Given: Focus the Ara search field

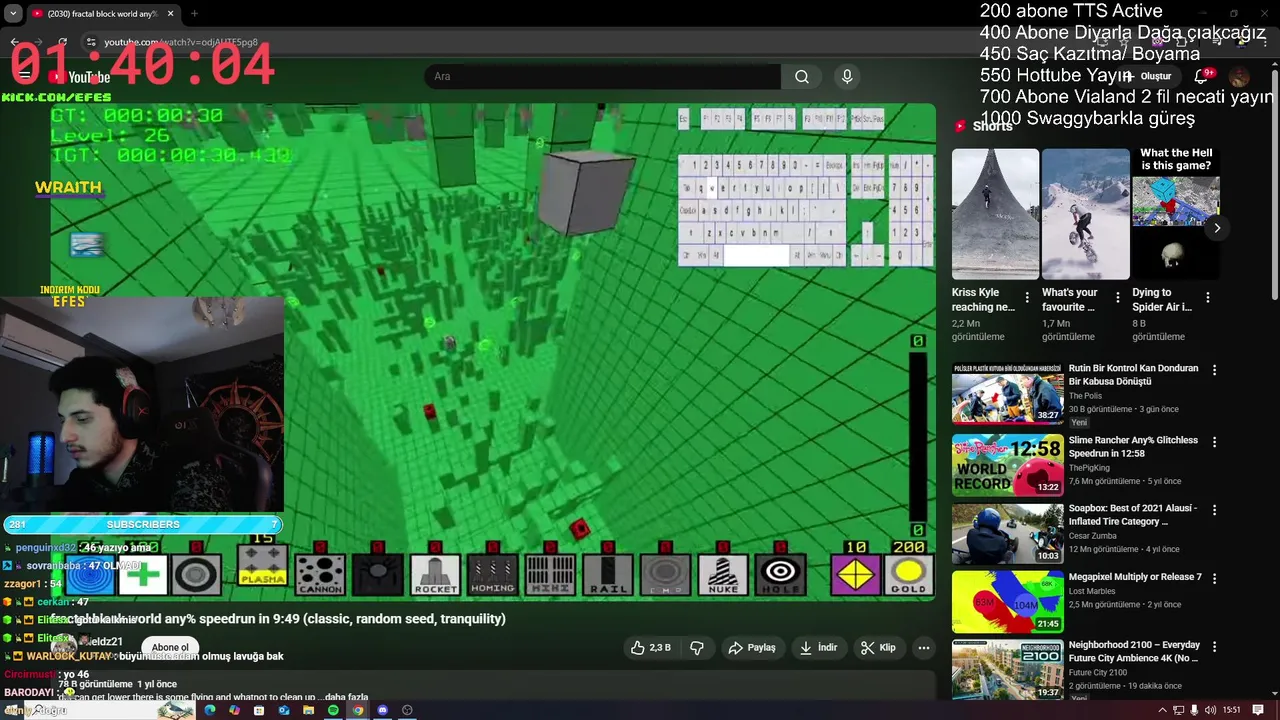Looking at the screenshot, I should [603, 77].
